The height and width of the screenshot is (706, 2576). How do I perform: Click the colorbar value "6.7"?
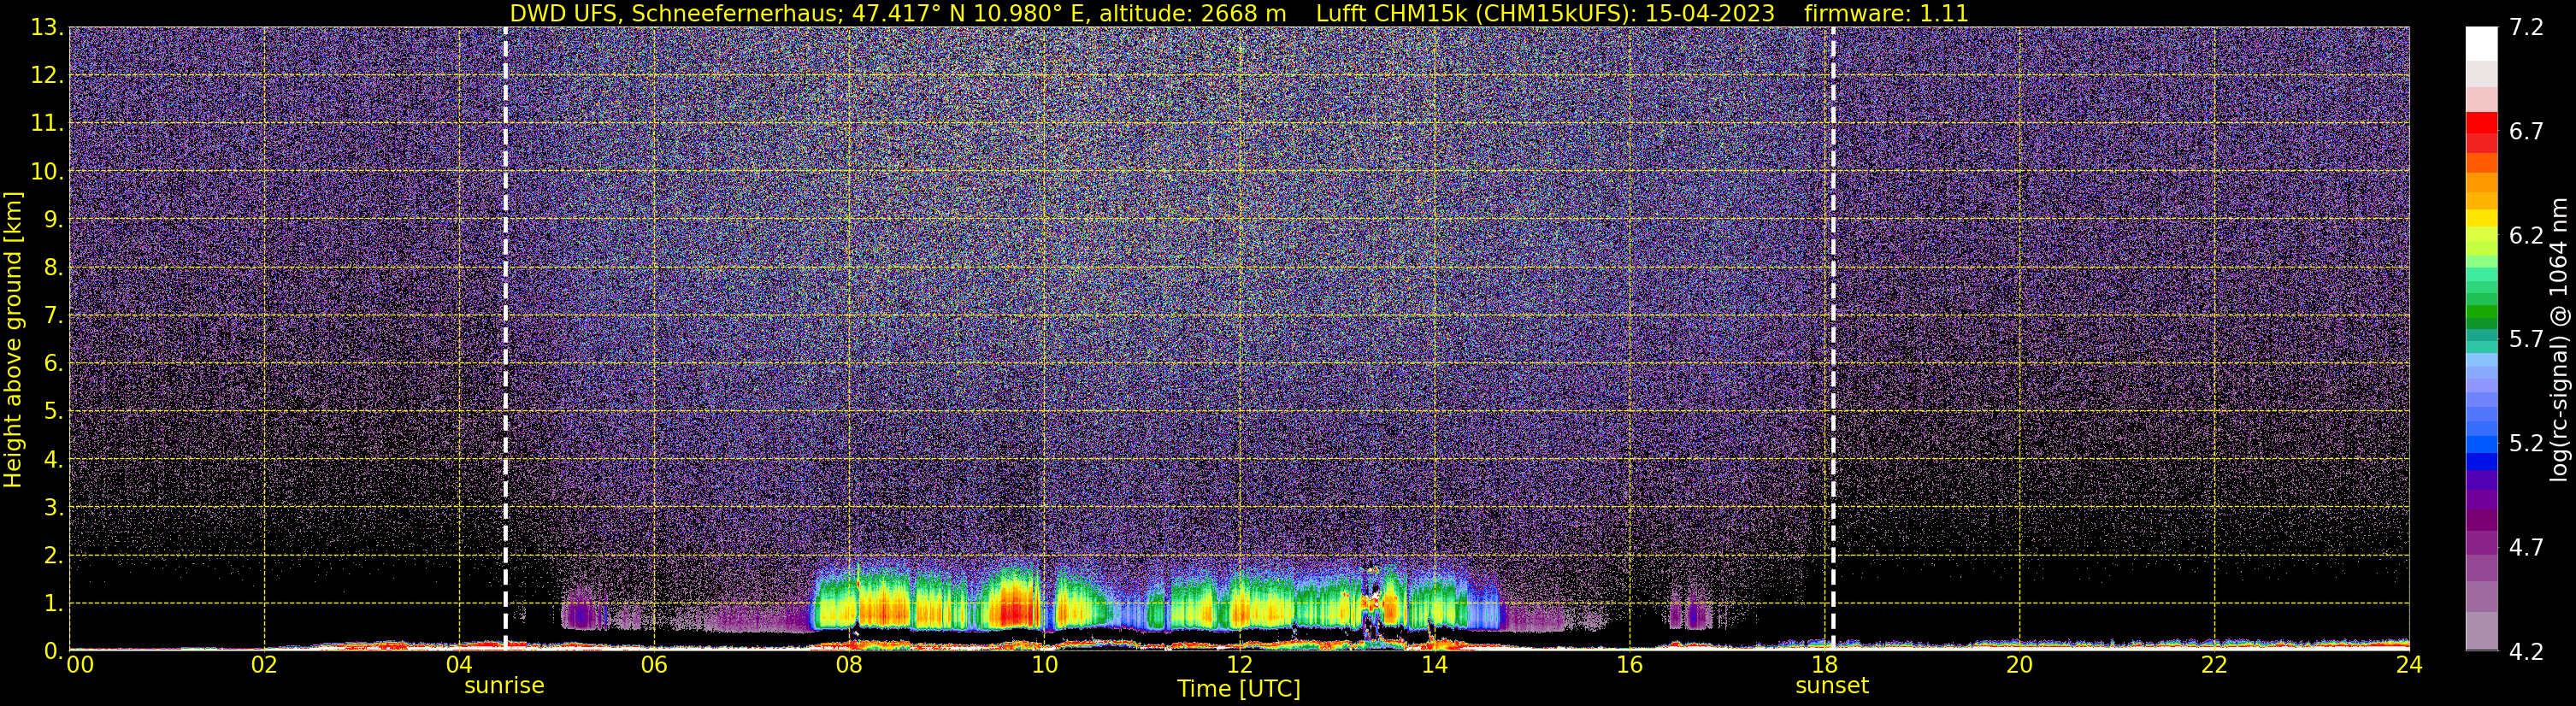[2526, 131]
